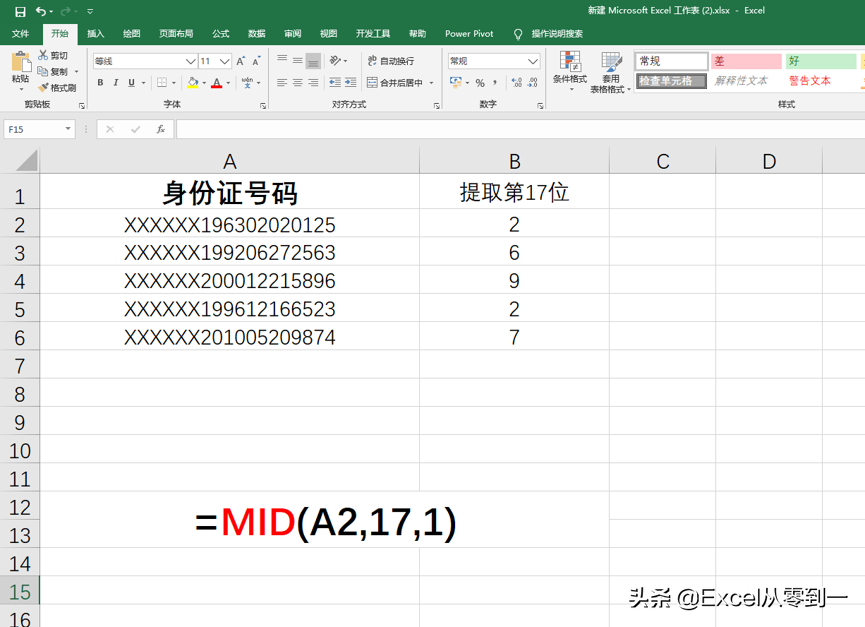Viewport: 865px width, 627px height.
Task: Switch to the 公式 (Formulas) ribbon tab
Action: 220,33
